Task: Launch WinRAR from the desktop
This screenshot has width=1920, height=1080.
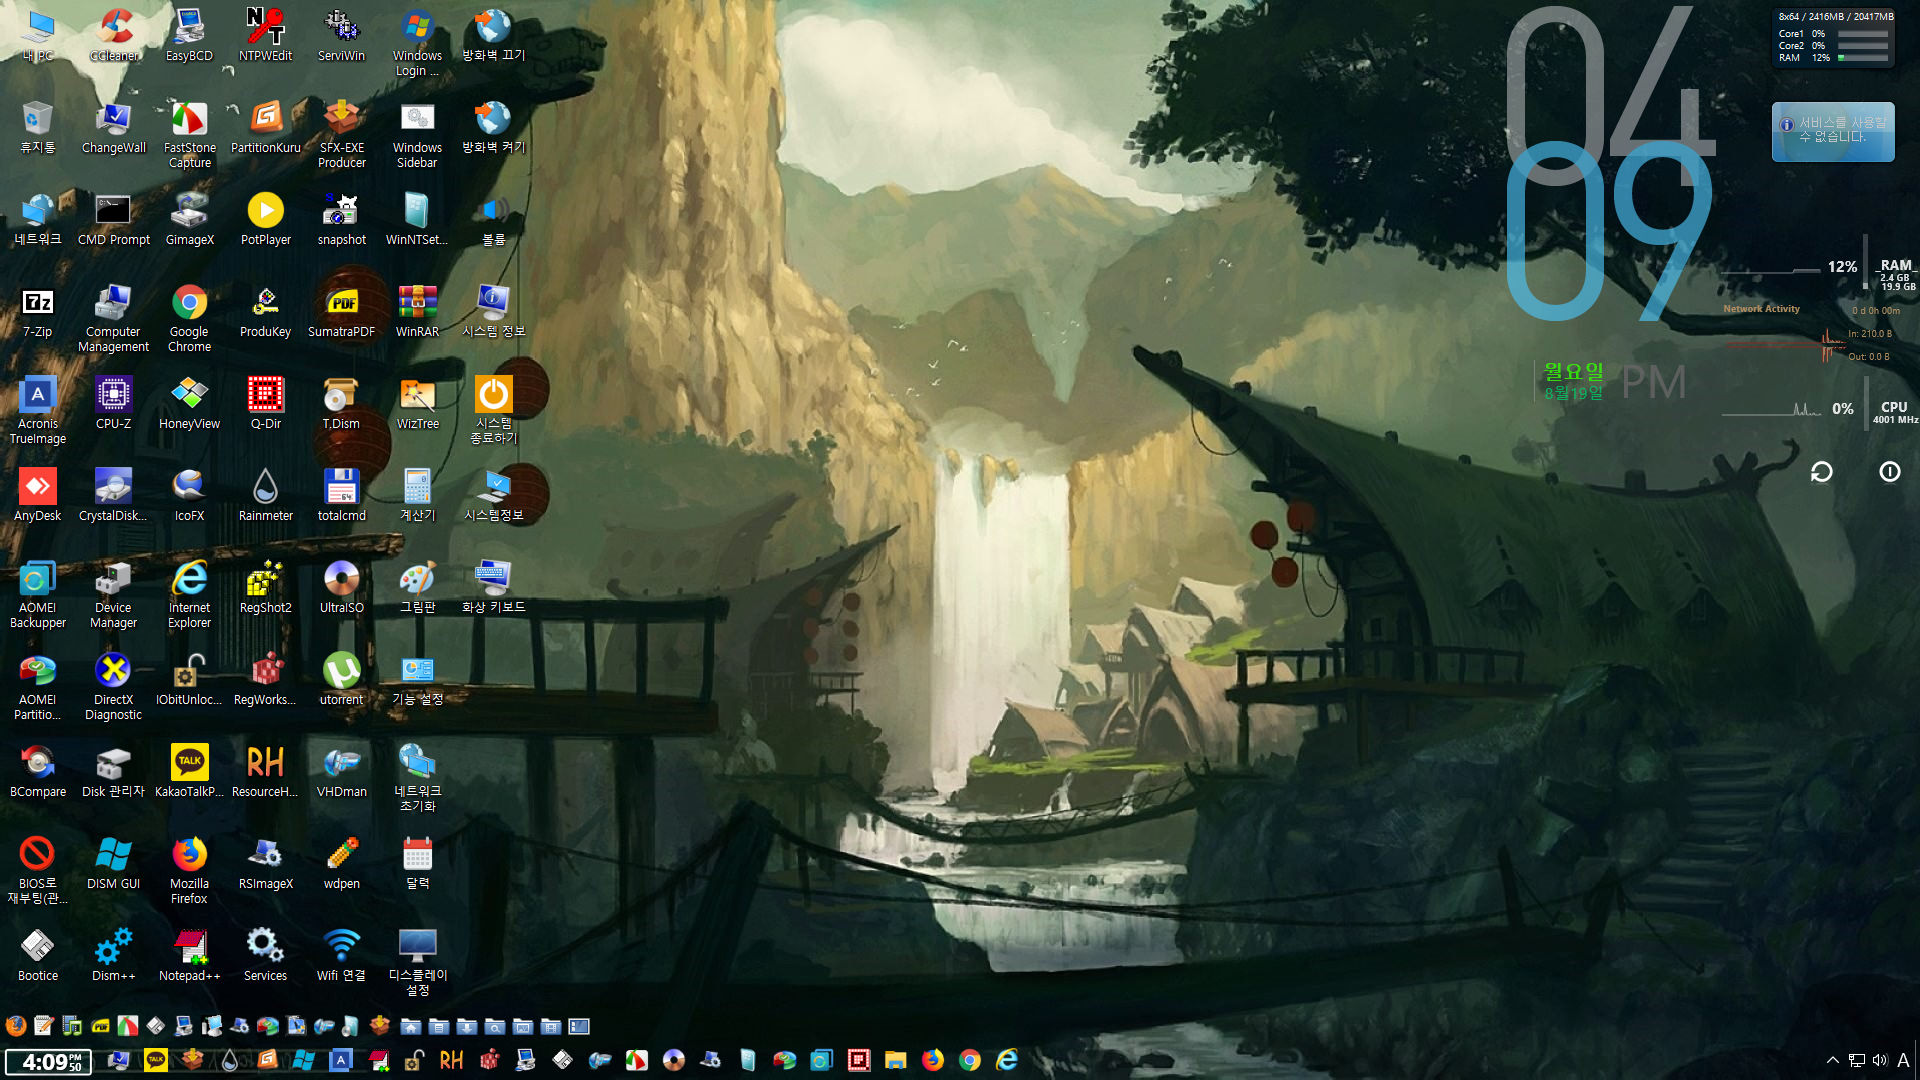Action: point(417,311)
